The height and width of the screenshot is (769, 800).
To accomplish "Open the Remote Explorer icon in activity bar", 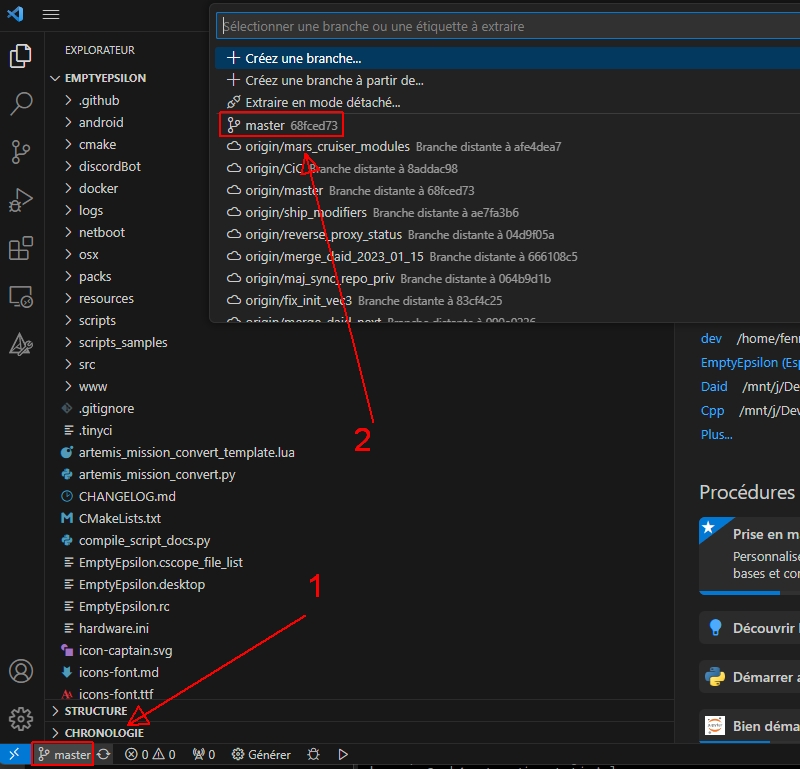I will click(x=21, y=297).
